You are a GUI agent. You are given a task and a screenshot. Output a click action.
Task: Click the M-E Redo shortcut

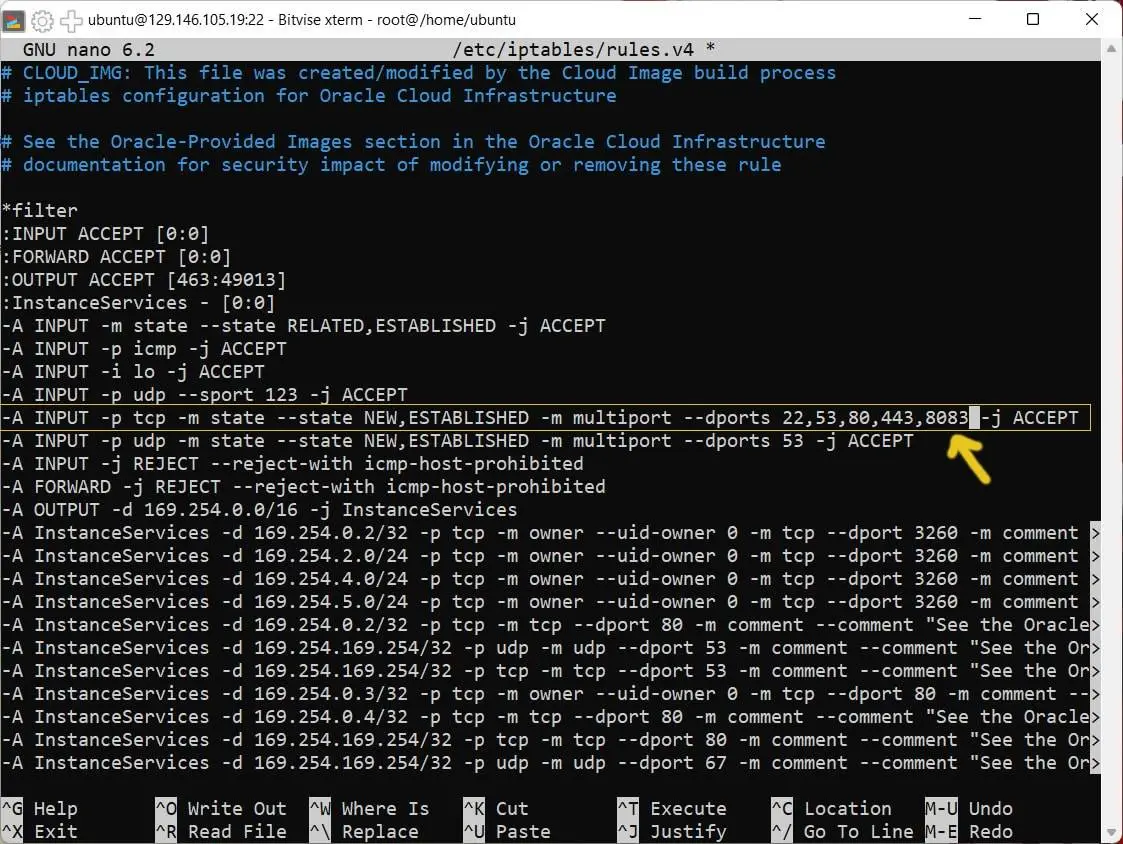(x=969, y=832)
